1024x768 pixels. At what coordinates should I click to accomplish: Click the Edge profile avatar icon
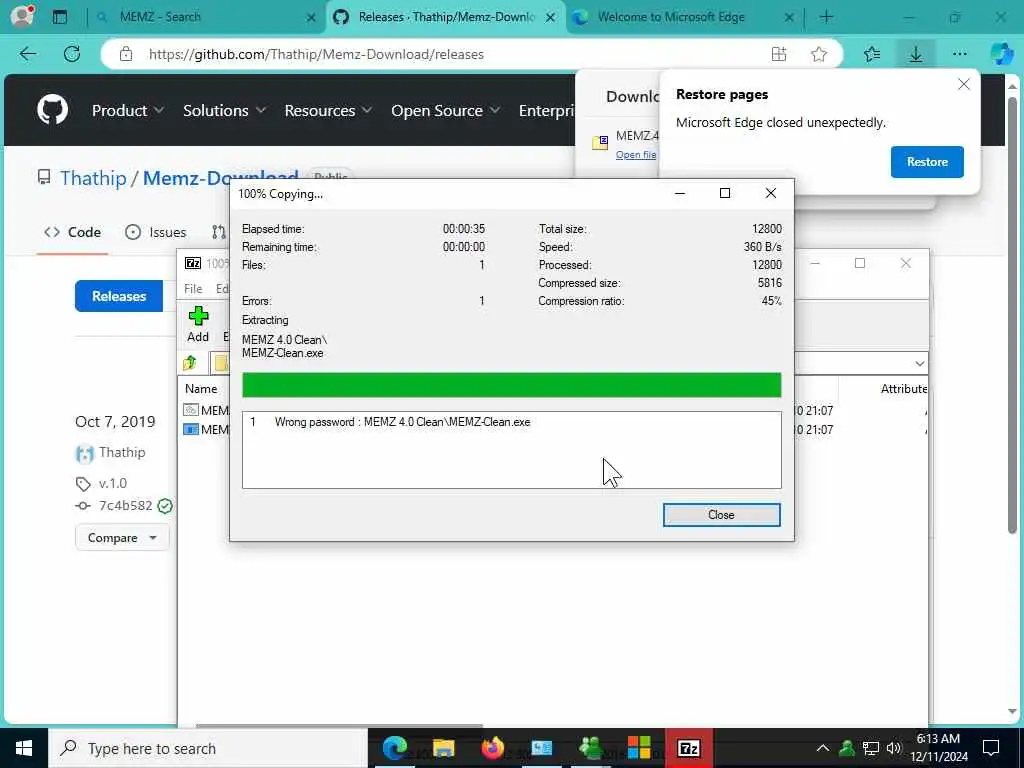(x=23, y=16)
